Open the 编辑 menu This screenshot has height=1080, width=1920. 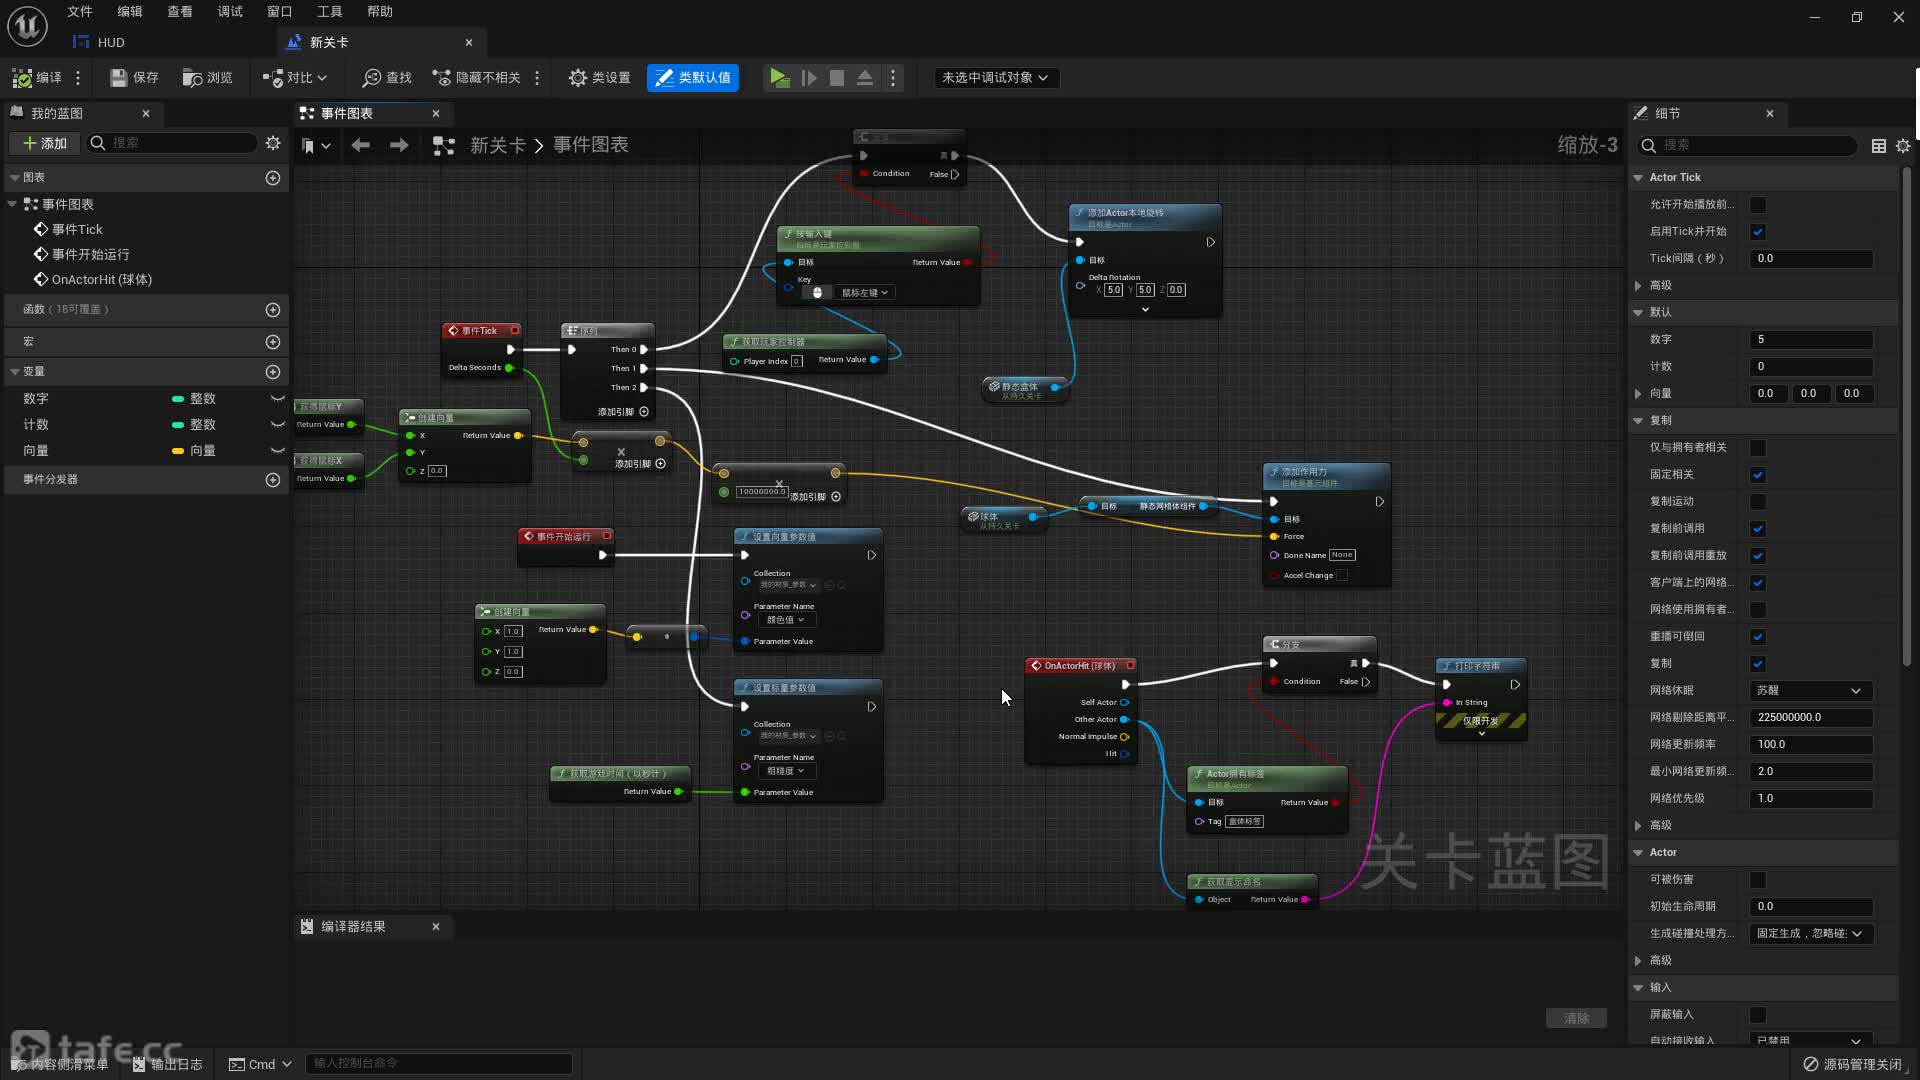130,12
